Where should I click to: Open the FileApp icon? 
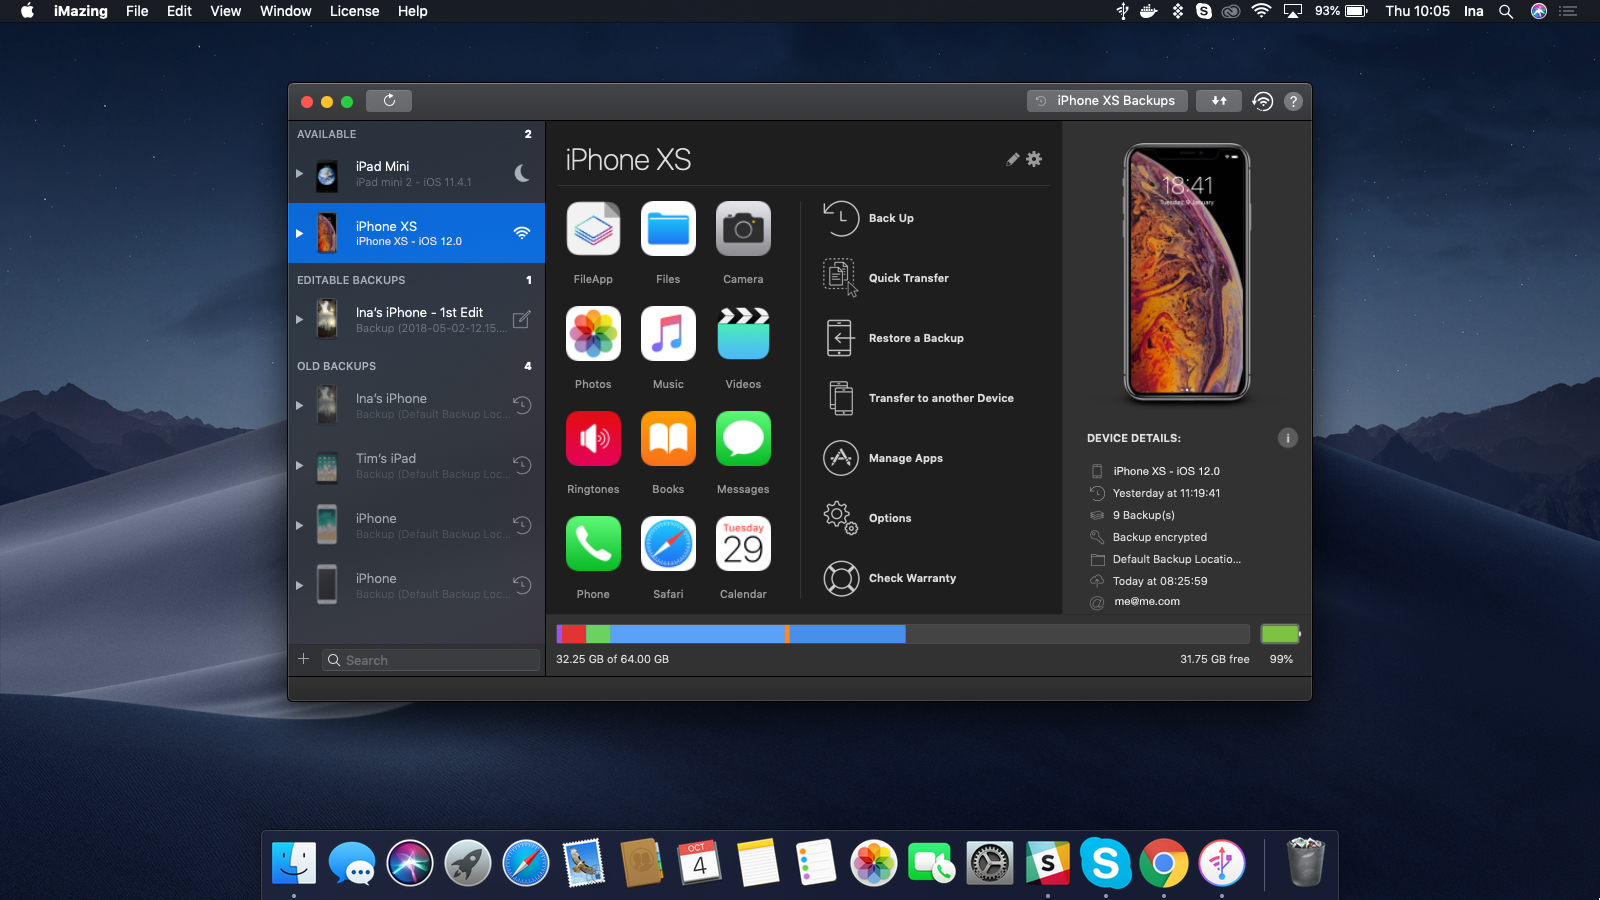coord(593,229)
